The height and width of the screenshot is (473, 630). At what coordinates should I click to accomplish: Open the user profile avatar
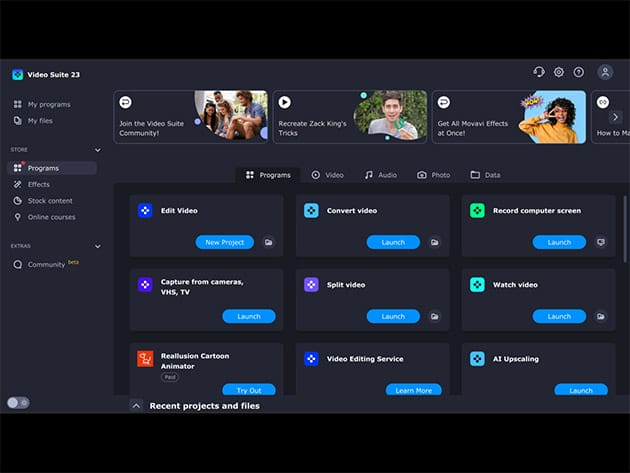tap(605, 72)
